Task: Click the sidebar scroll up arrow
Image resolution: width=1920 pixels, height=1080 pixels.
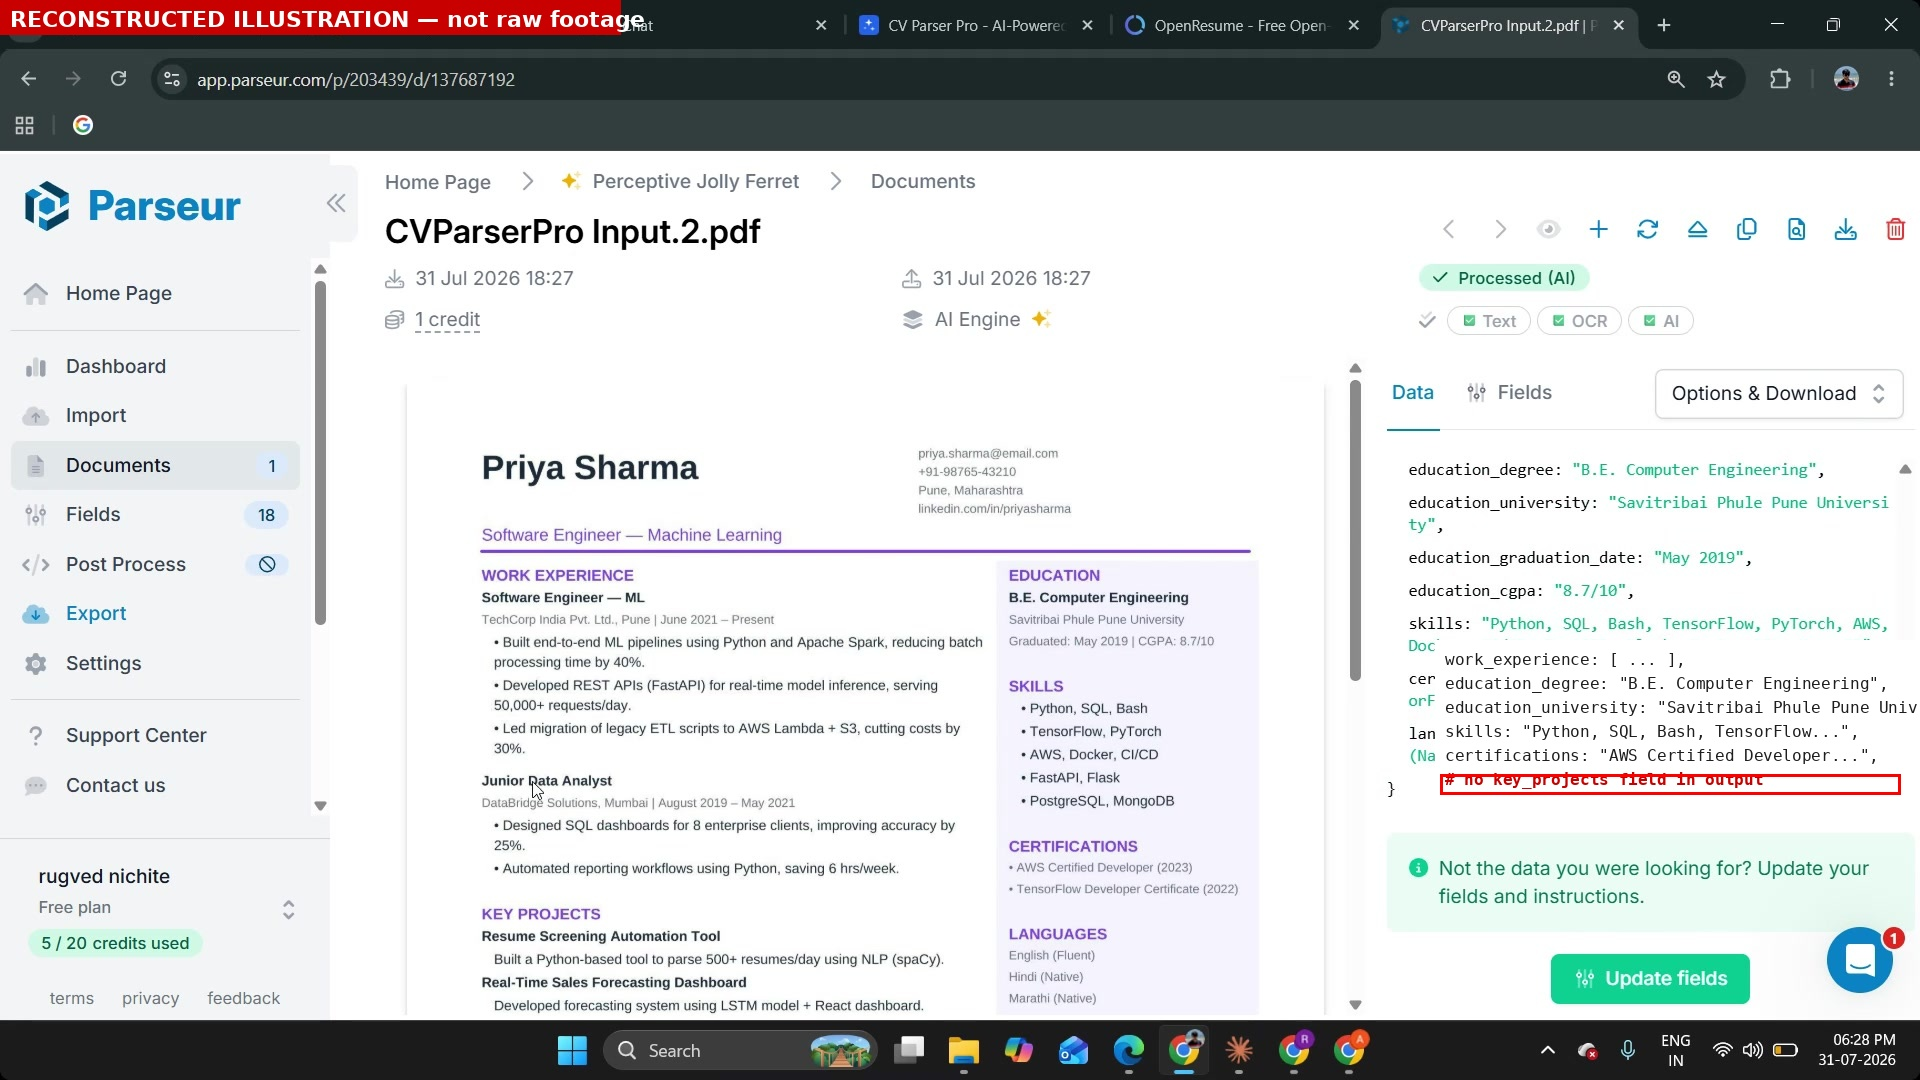Action: pyautogui.click(x=320, y=269)
